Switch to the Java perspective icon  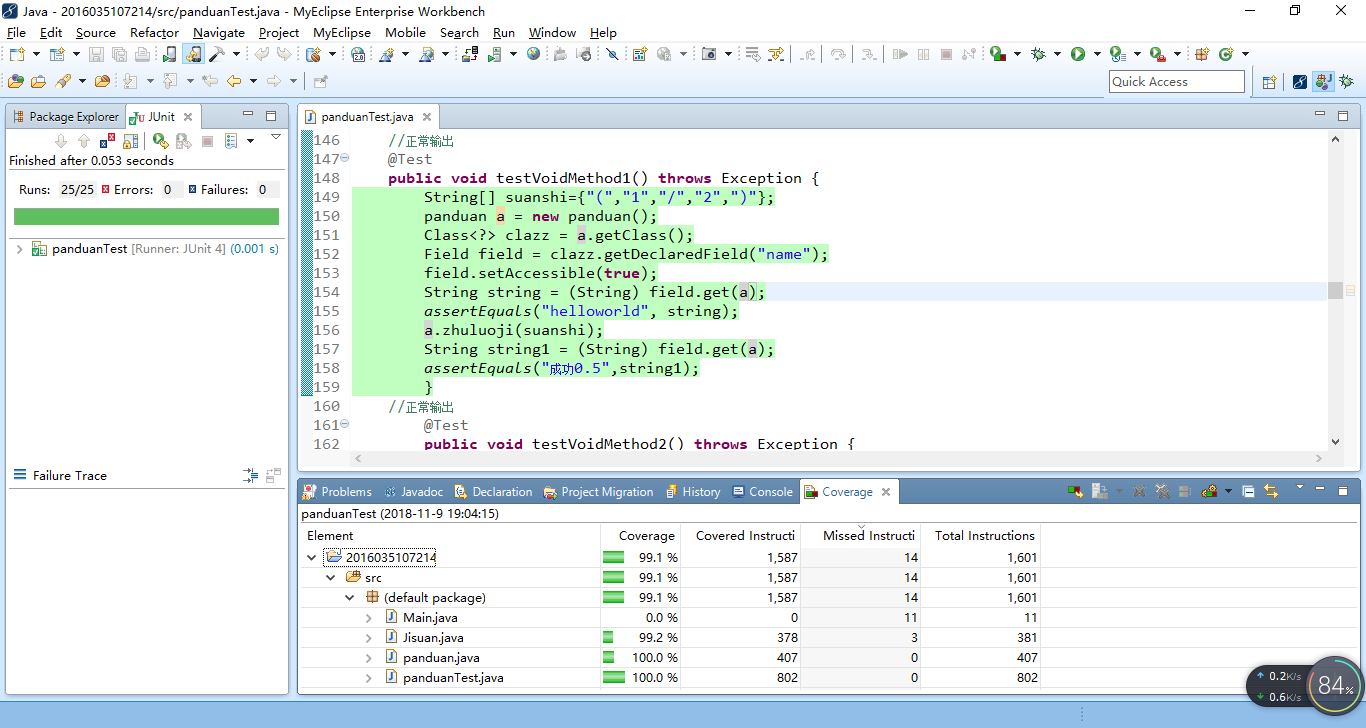tap(1323, 82)
